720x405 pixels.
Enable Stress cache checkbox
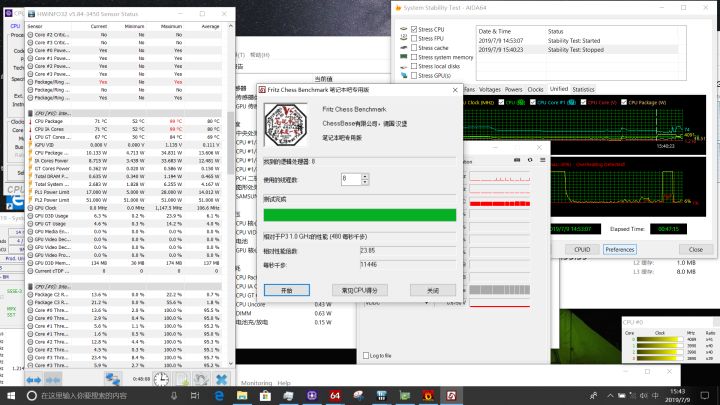[x=414, y=48]
